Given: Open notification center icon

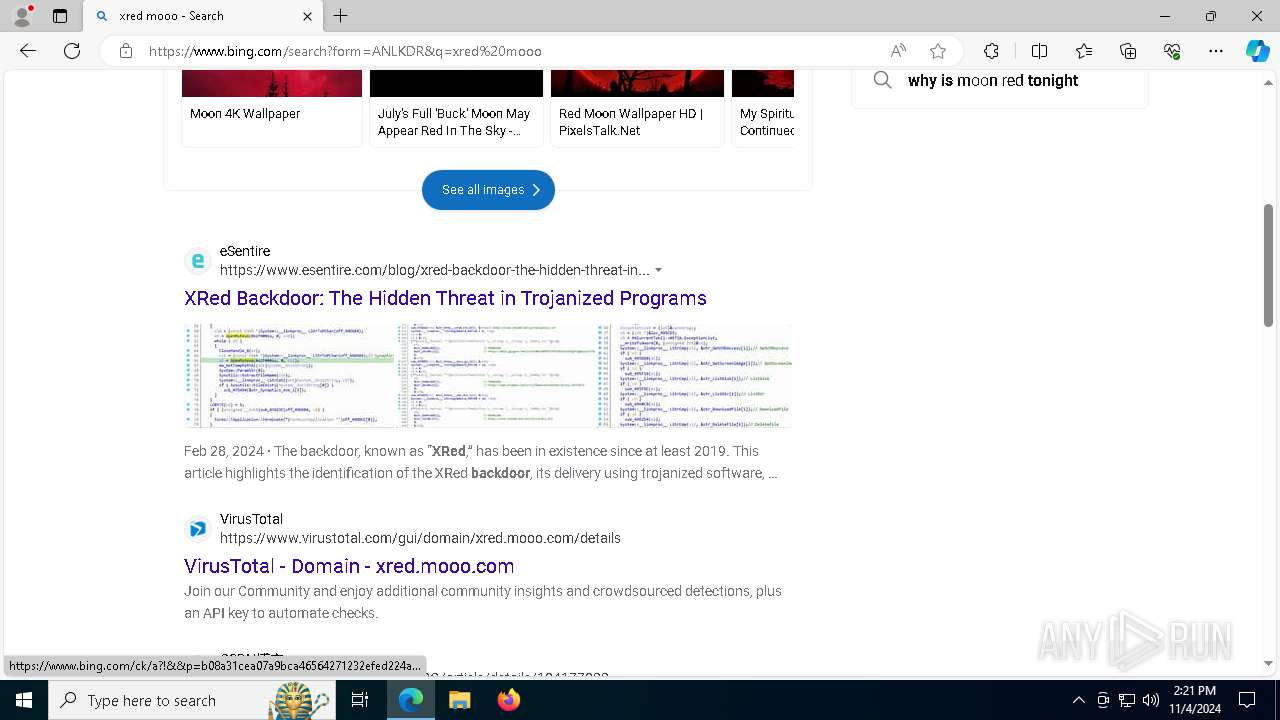Looking at the screenshot, I should click(x=1247, y=700).
